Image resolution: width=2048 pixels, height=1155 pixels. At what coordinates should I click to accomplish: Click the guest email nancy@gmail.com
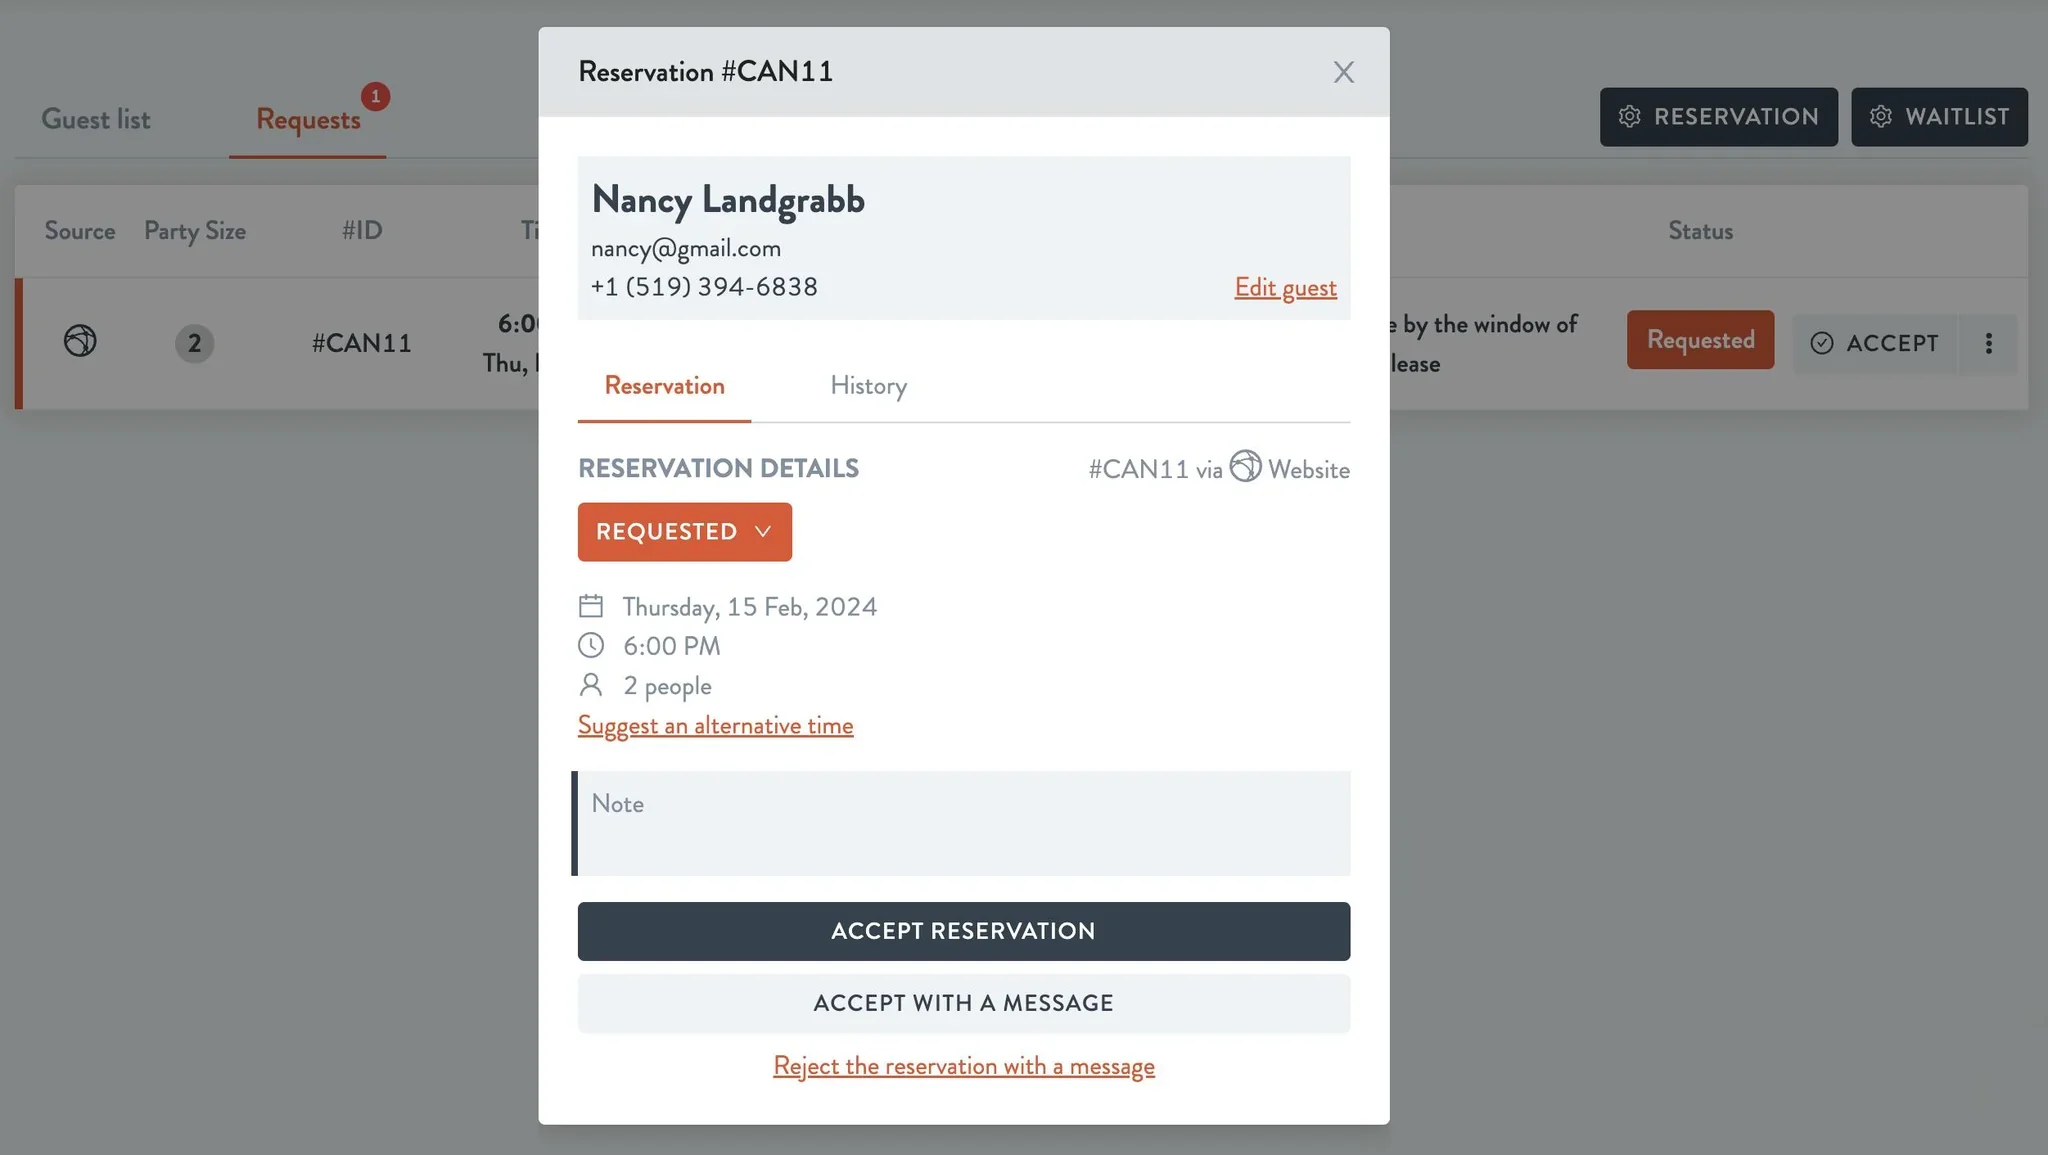[x=686, y=248]
